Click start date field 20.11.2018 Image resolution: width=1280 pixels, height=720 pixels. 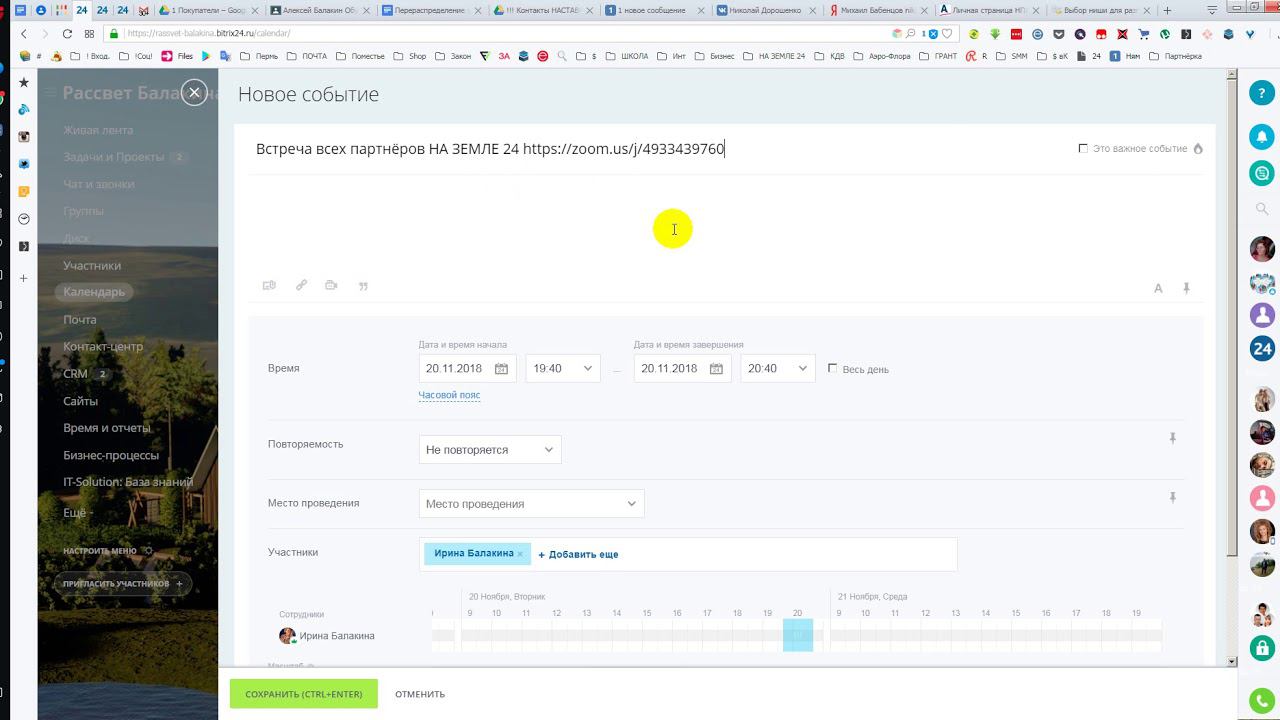467,368
